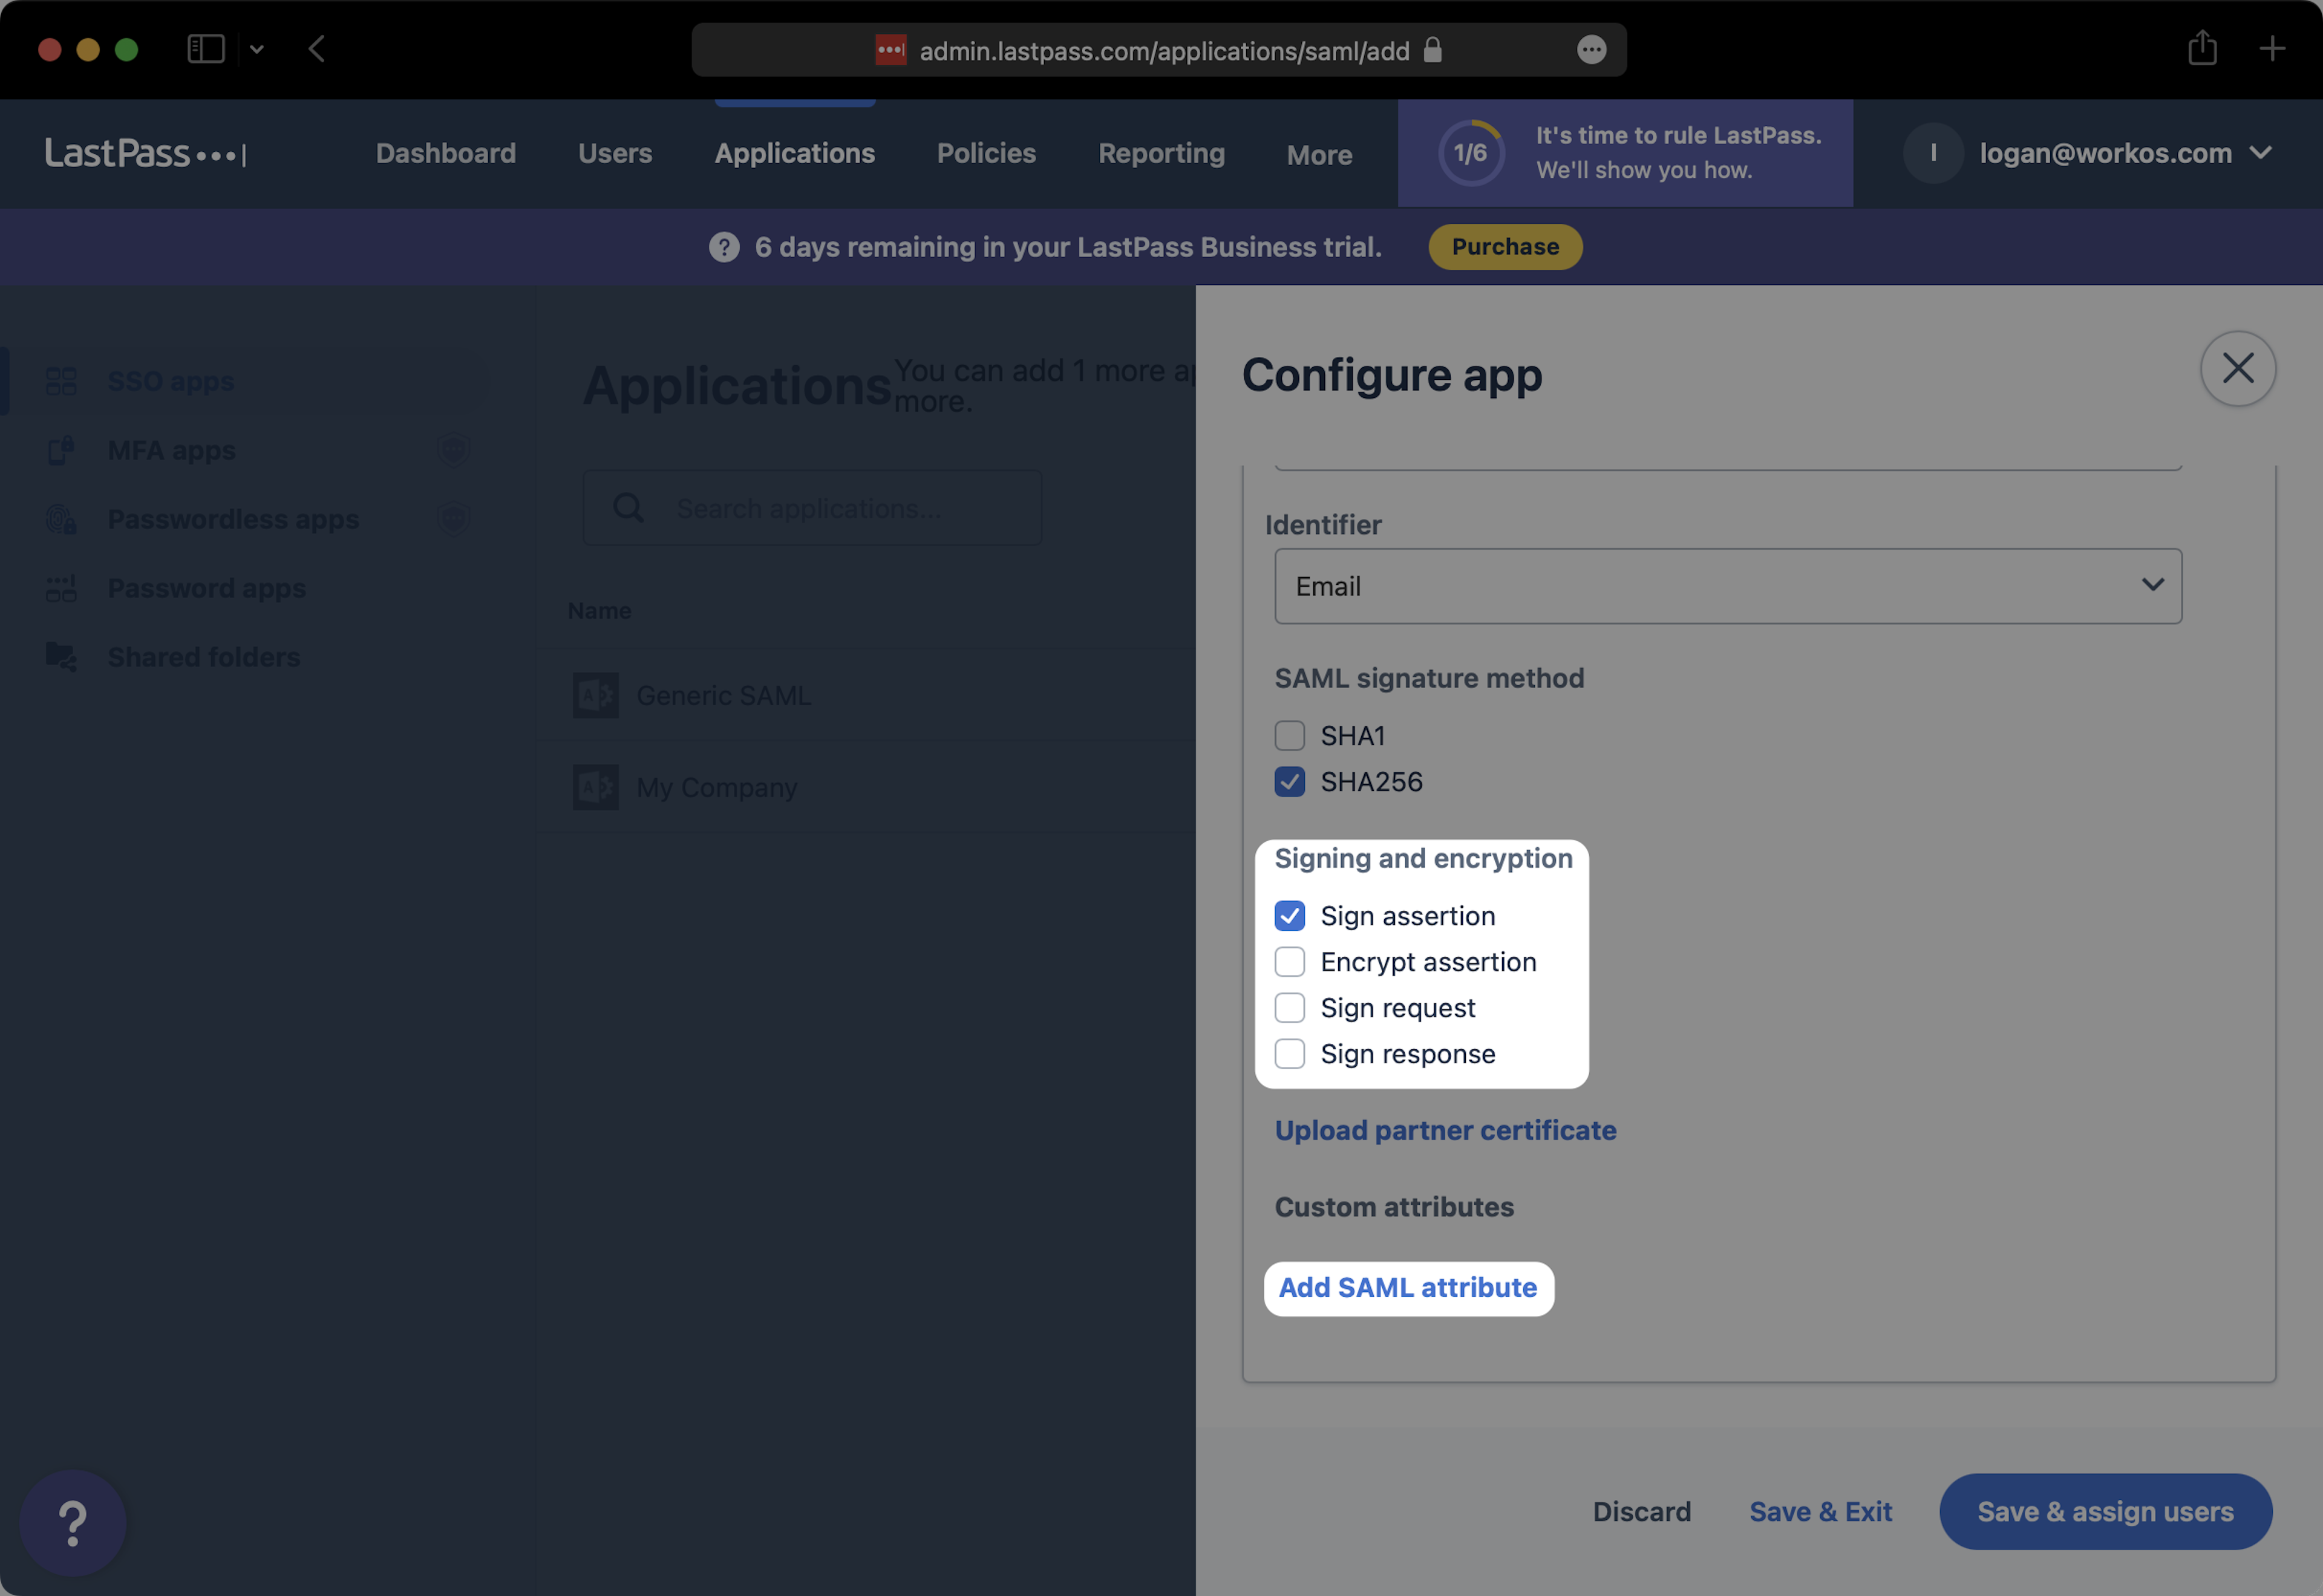
Task: Click trial info question mark icon
Action: coord(724,247)
